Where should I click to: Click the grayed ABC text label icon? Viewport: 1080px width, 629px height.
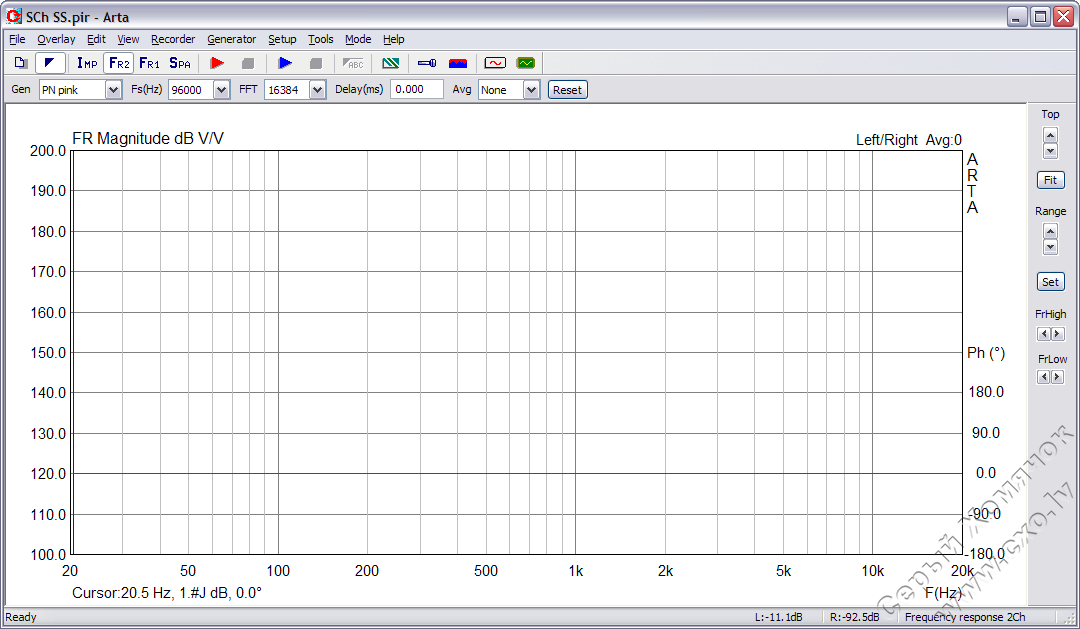353,63
